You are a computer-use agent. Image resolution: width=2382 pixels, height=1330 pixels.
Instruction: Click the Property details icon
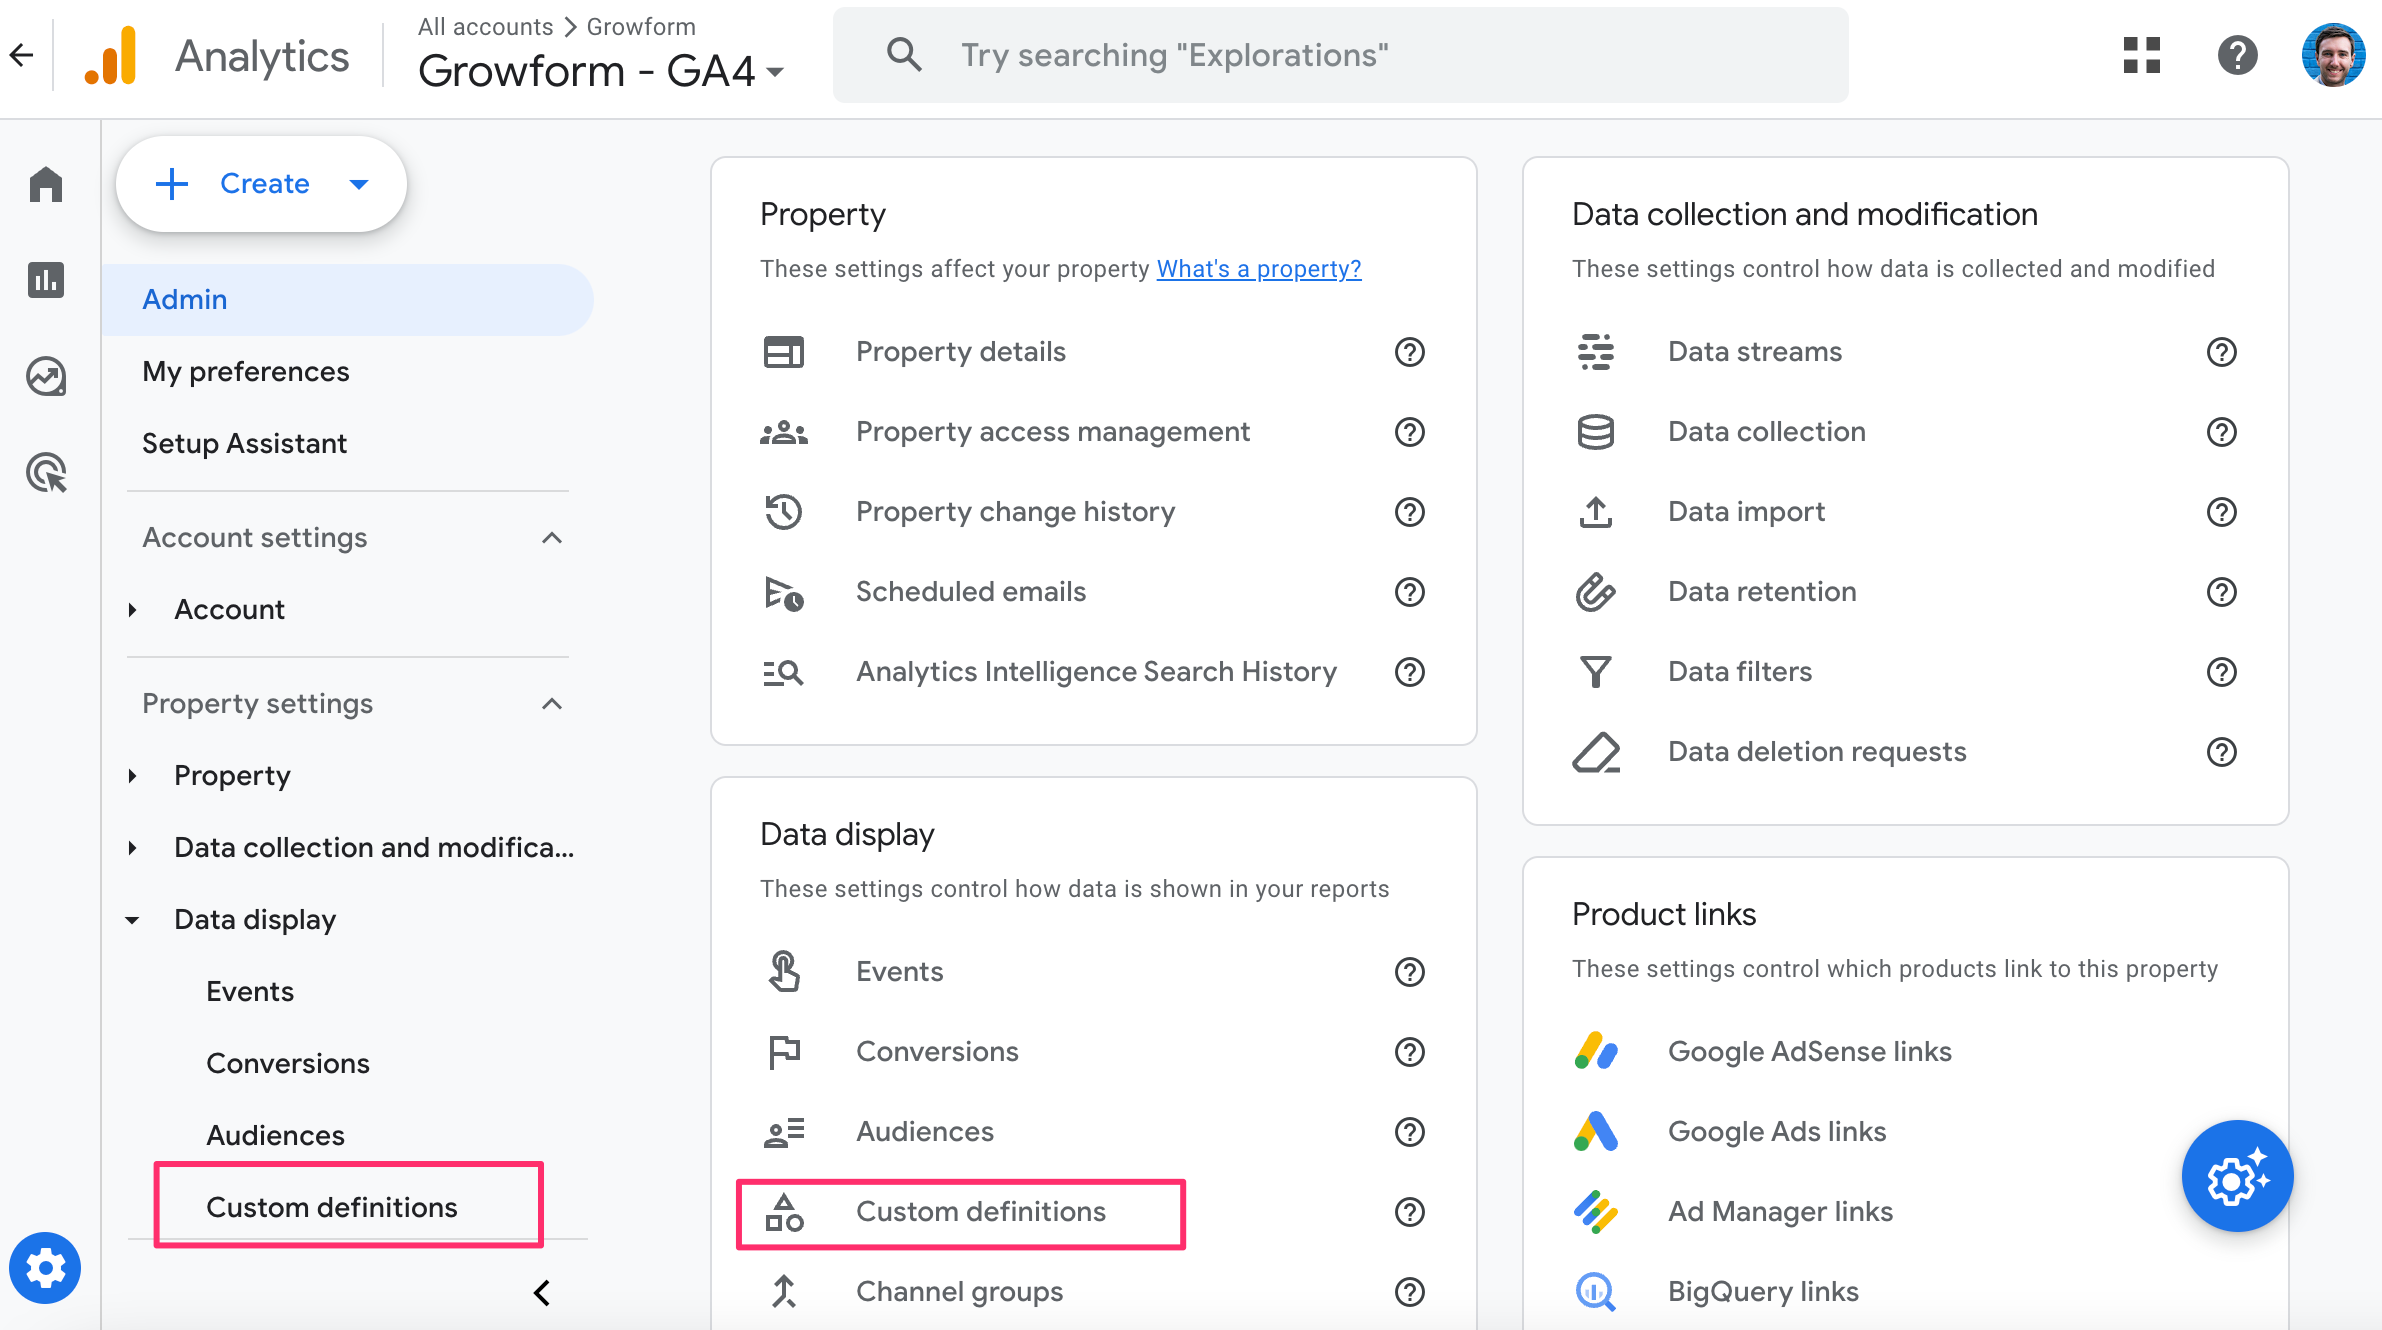point(784,352)
